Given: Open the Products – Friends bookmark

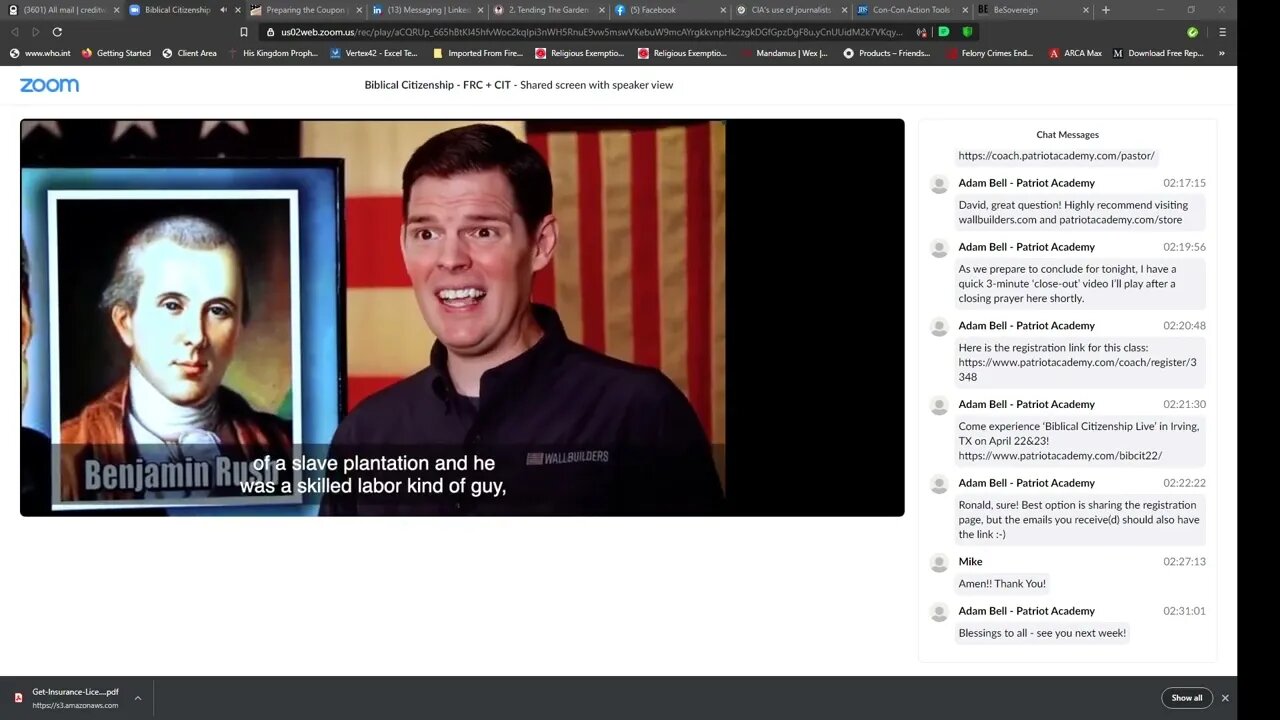Looking at the screenshot, I should pyautogui.click(x=887, y=53).
